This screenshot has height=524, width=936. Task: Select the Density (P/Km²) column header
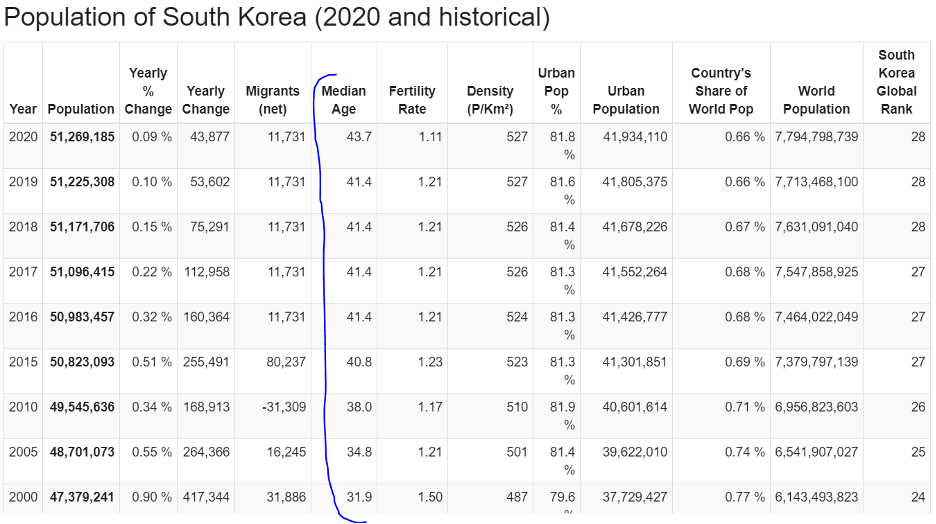tap(490, 100)
